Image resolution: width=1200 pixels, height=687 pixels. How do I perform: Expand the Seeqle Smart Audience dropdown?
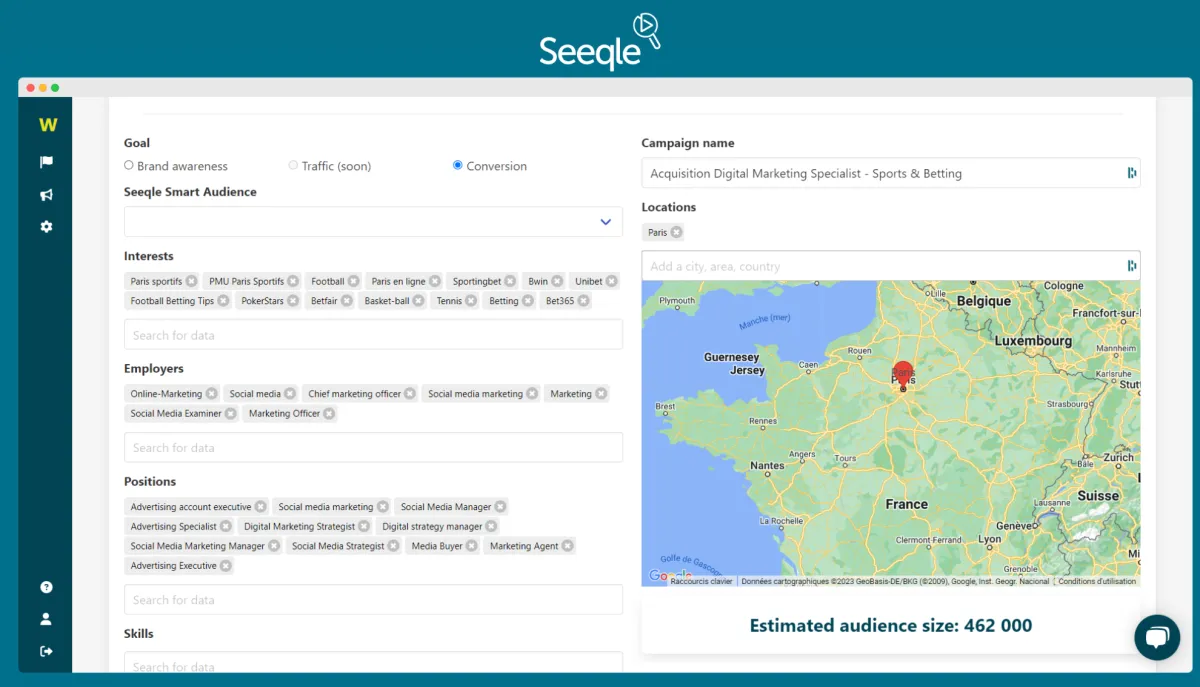coord(605,222)
